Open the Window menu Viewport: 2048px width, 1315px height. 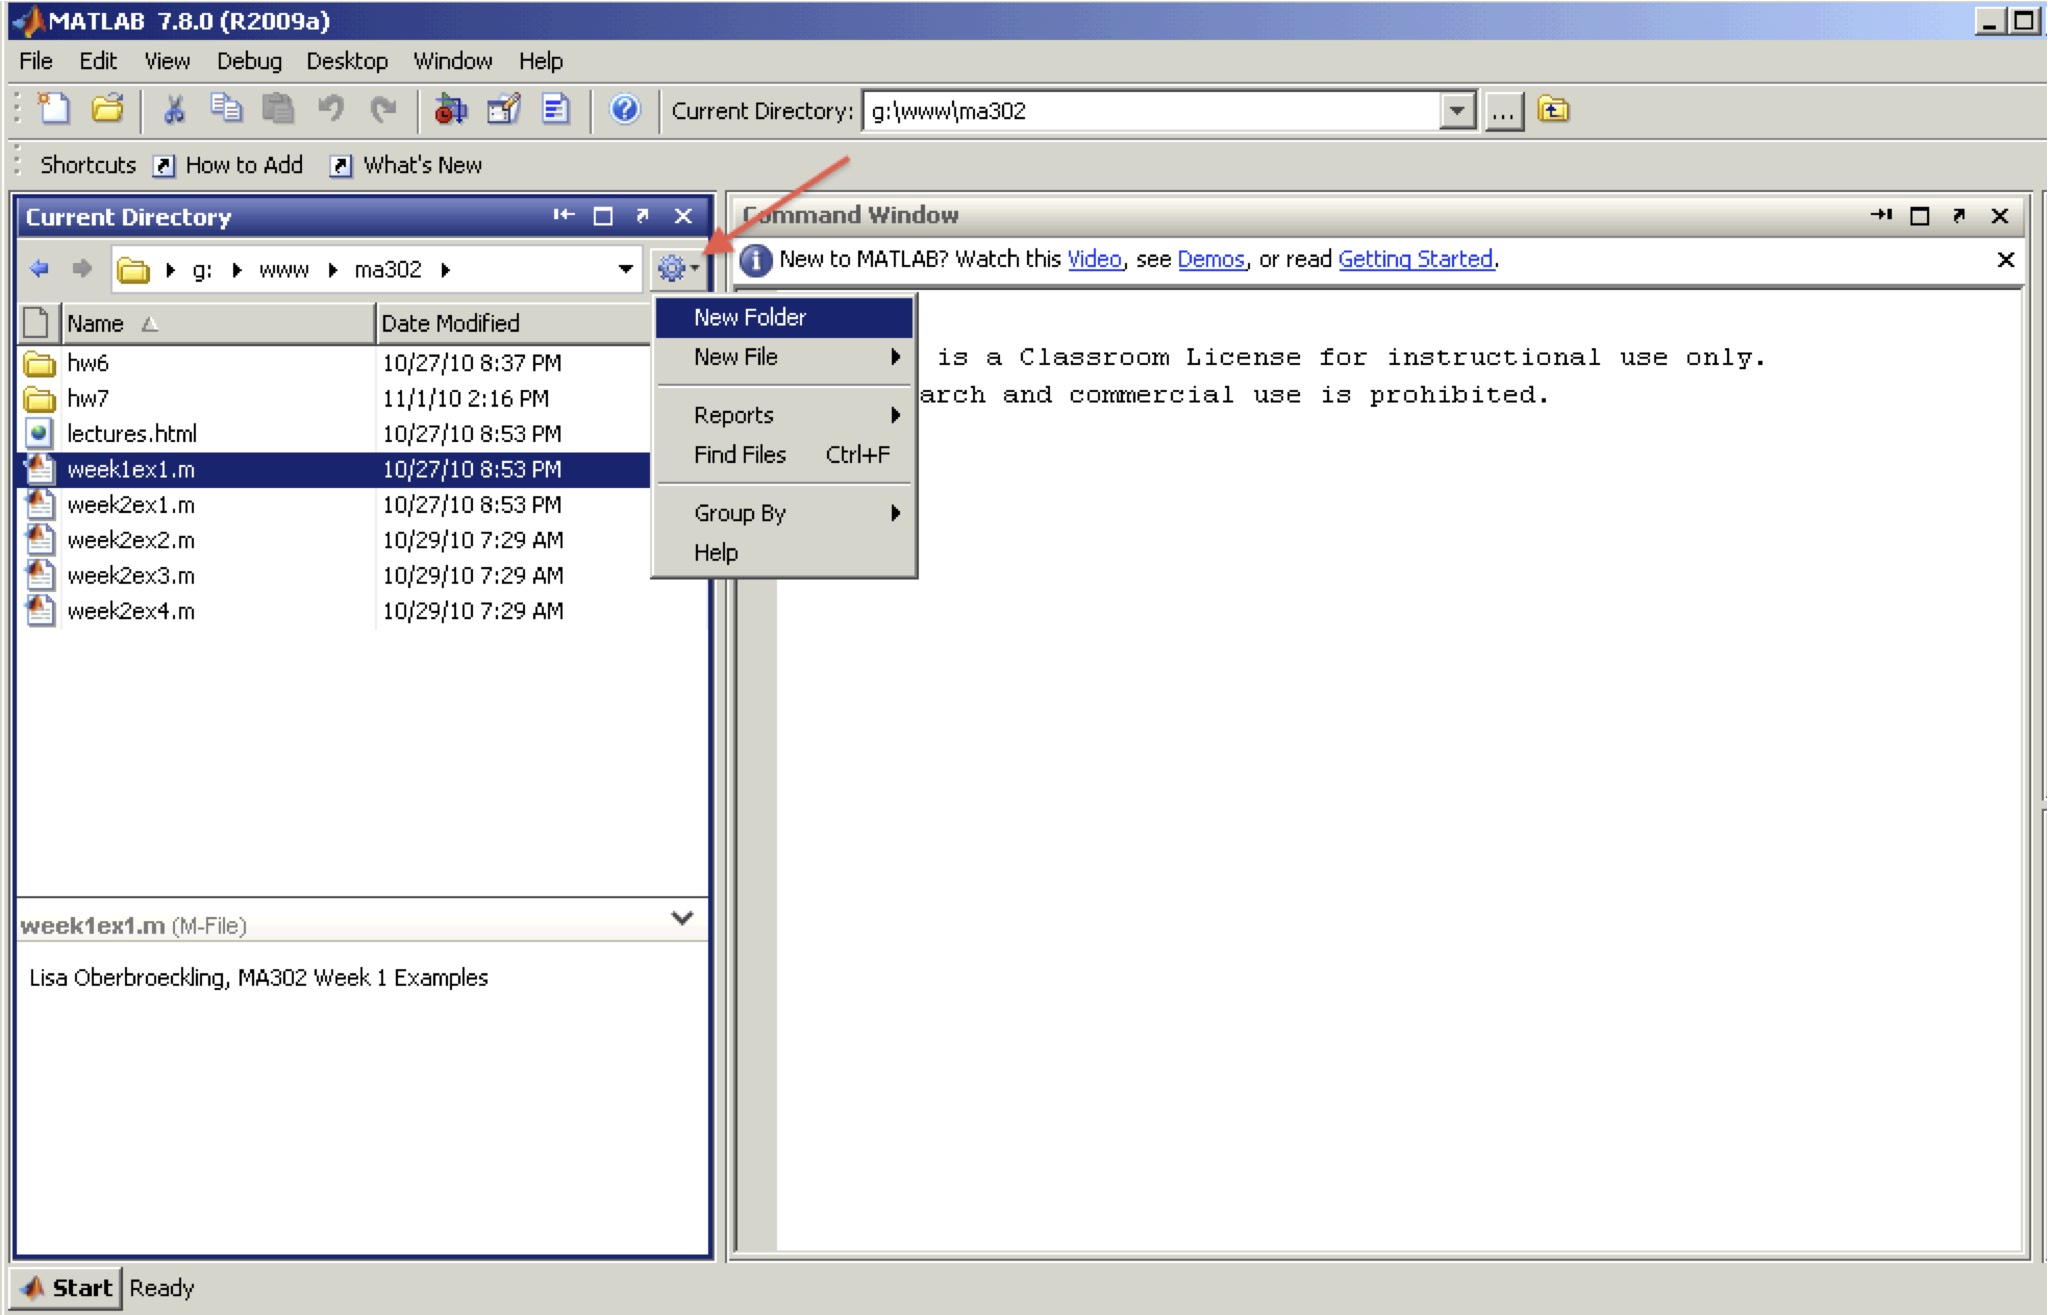pos(453,61)
